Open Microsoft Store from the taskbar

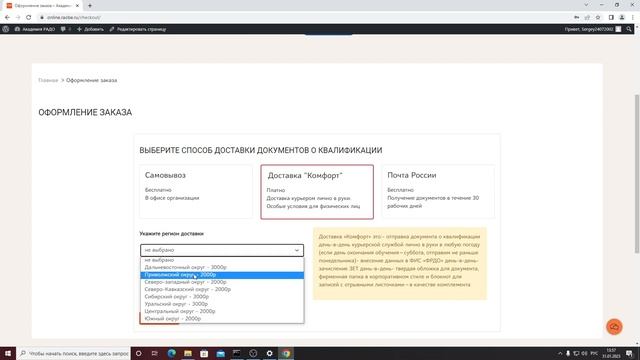click(204, 353)
